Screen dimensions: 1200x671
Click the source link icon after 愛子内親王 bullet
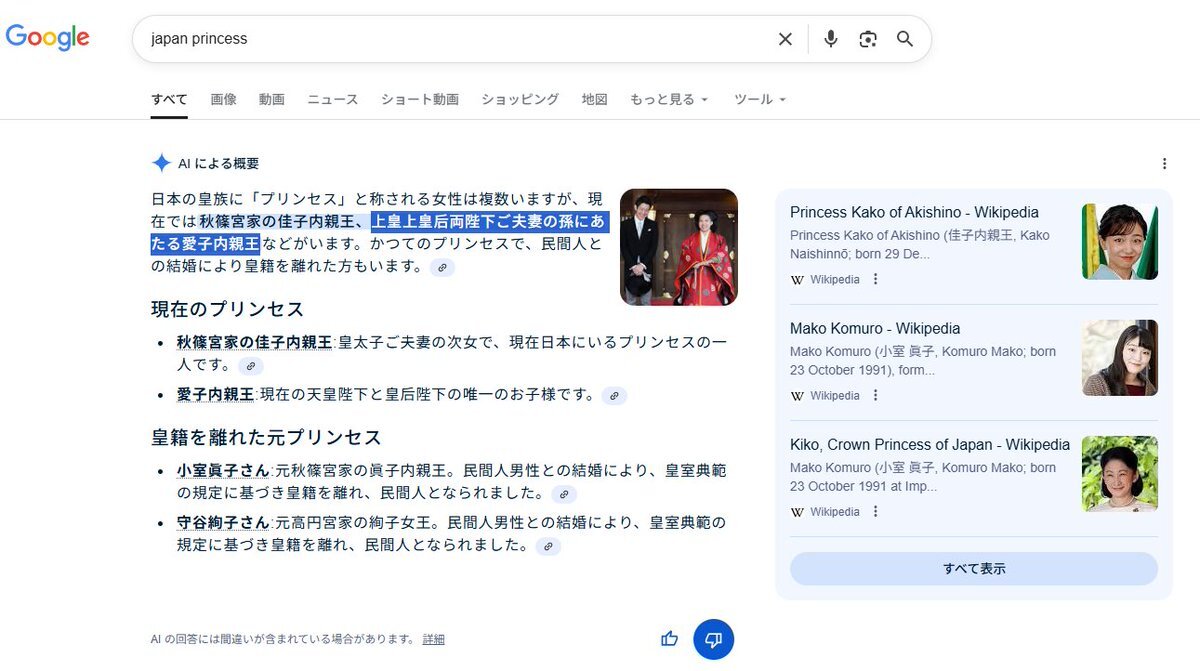coord(615,395)
